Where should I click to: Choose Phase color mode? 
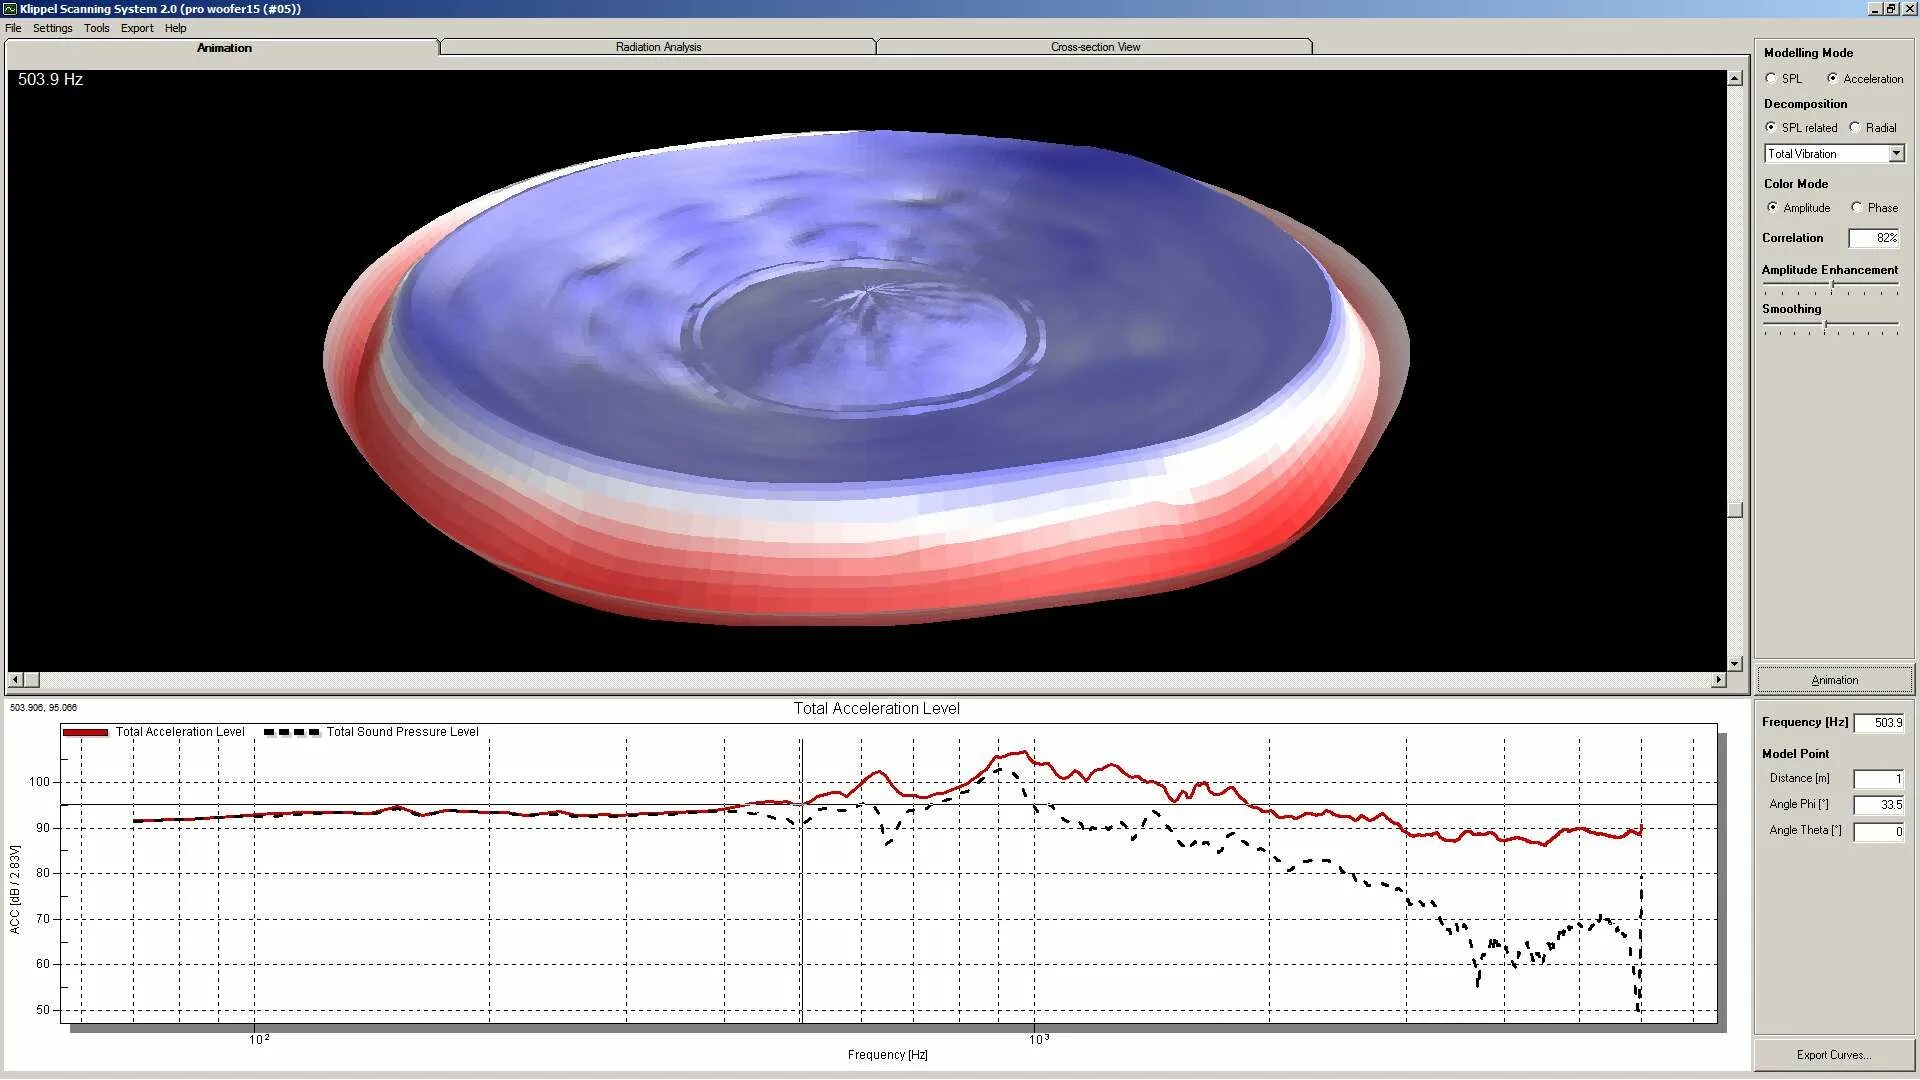click(1857, 207)
